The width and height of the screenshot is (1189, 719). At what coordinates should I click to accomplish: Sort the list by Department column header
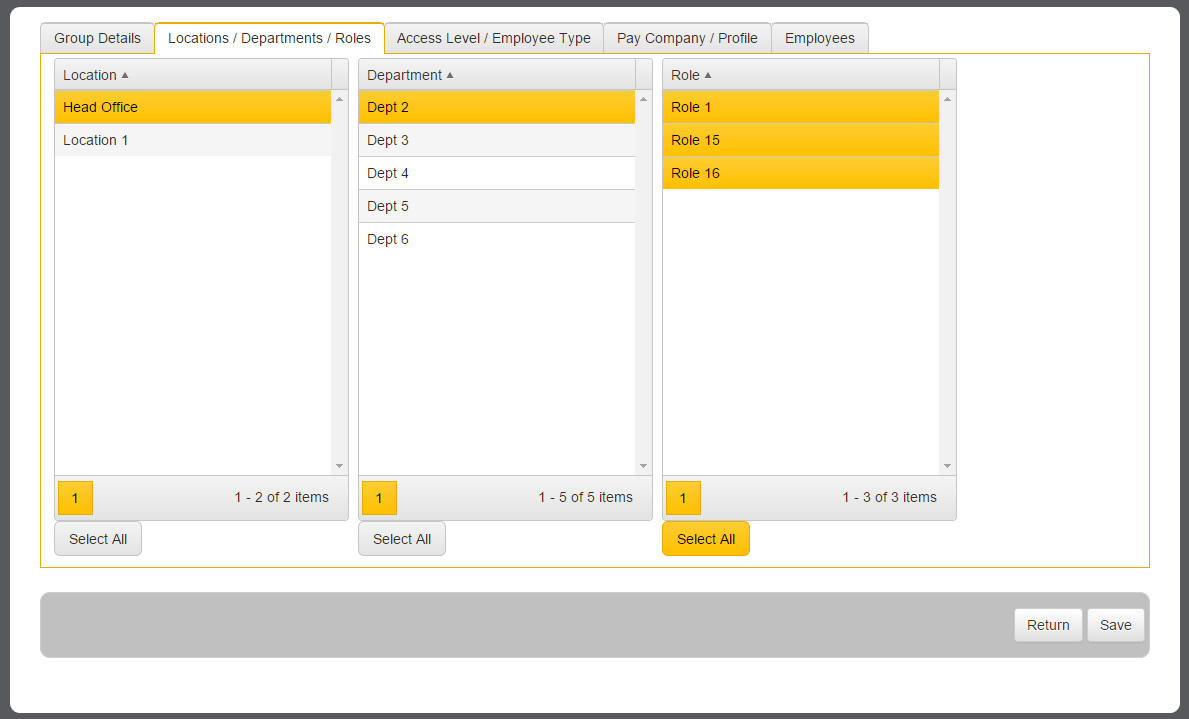[497, 75]
